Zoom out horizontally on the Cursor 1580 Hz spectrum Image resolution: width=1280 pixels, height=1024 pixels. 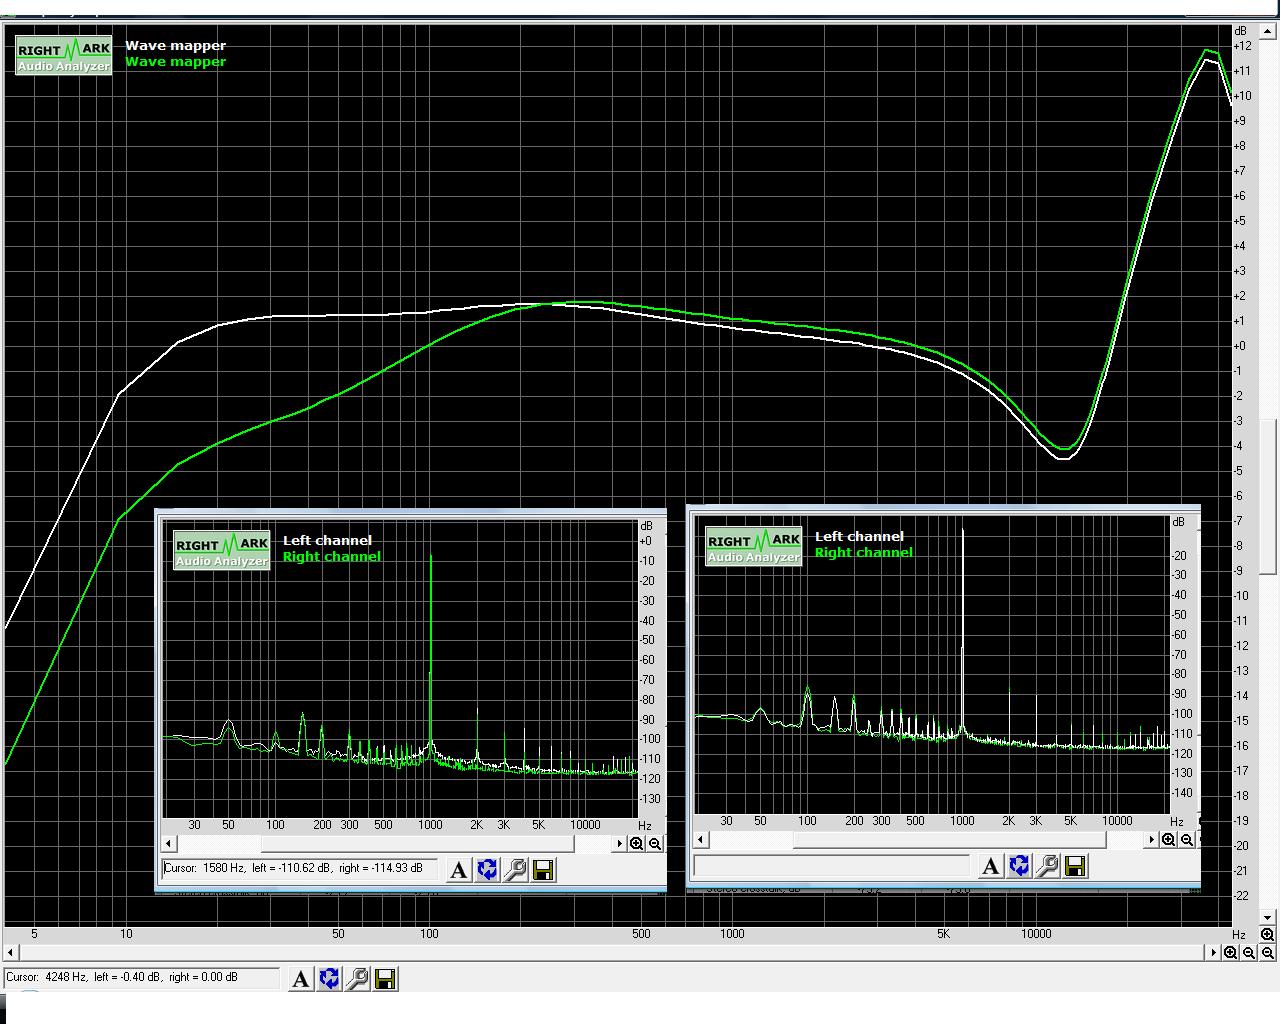click(655, 844)
